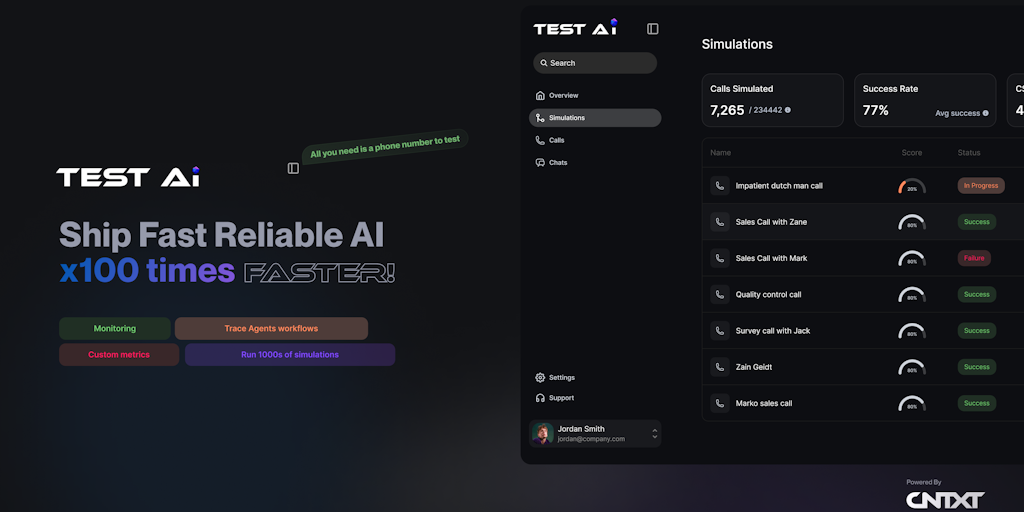The height and width of the screenshot is (512, 1024).
Task: Click the info icon next to 234442
Action: click(788, 110)
